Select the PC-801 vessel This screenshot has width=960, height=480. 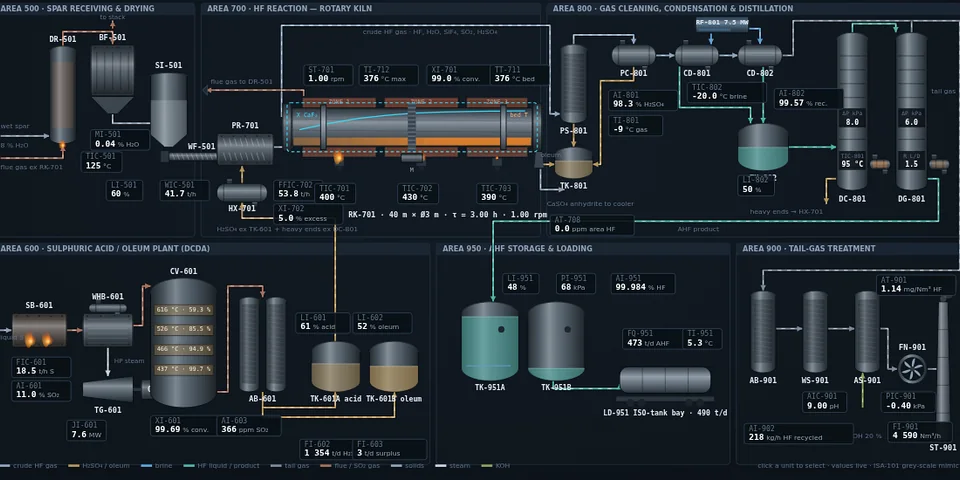(x=633, y=55)
